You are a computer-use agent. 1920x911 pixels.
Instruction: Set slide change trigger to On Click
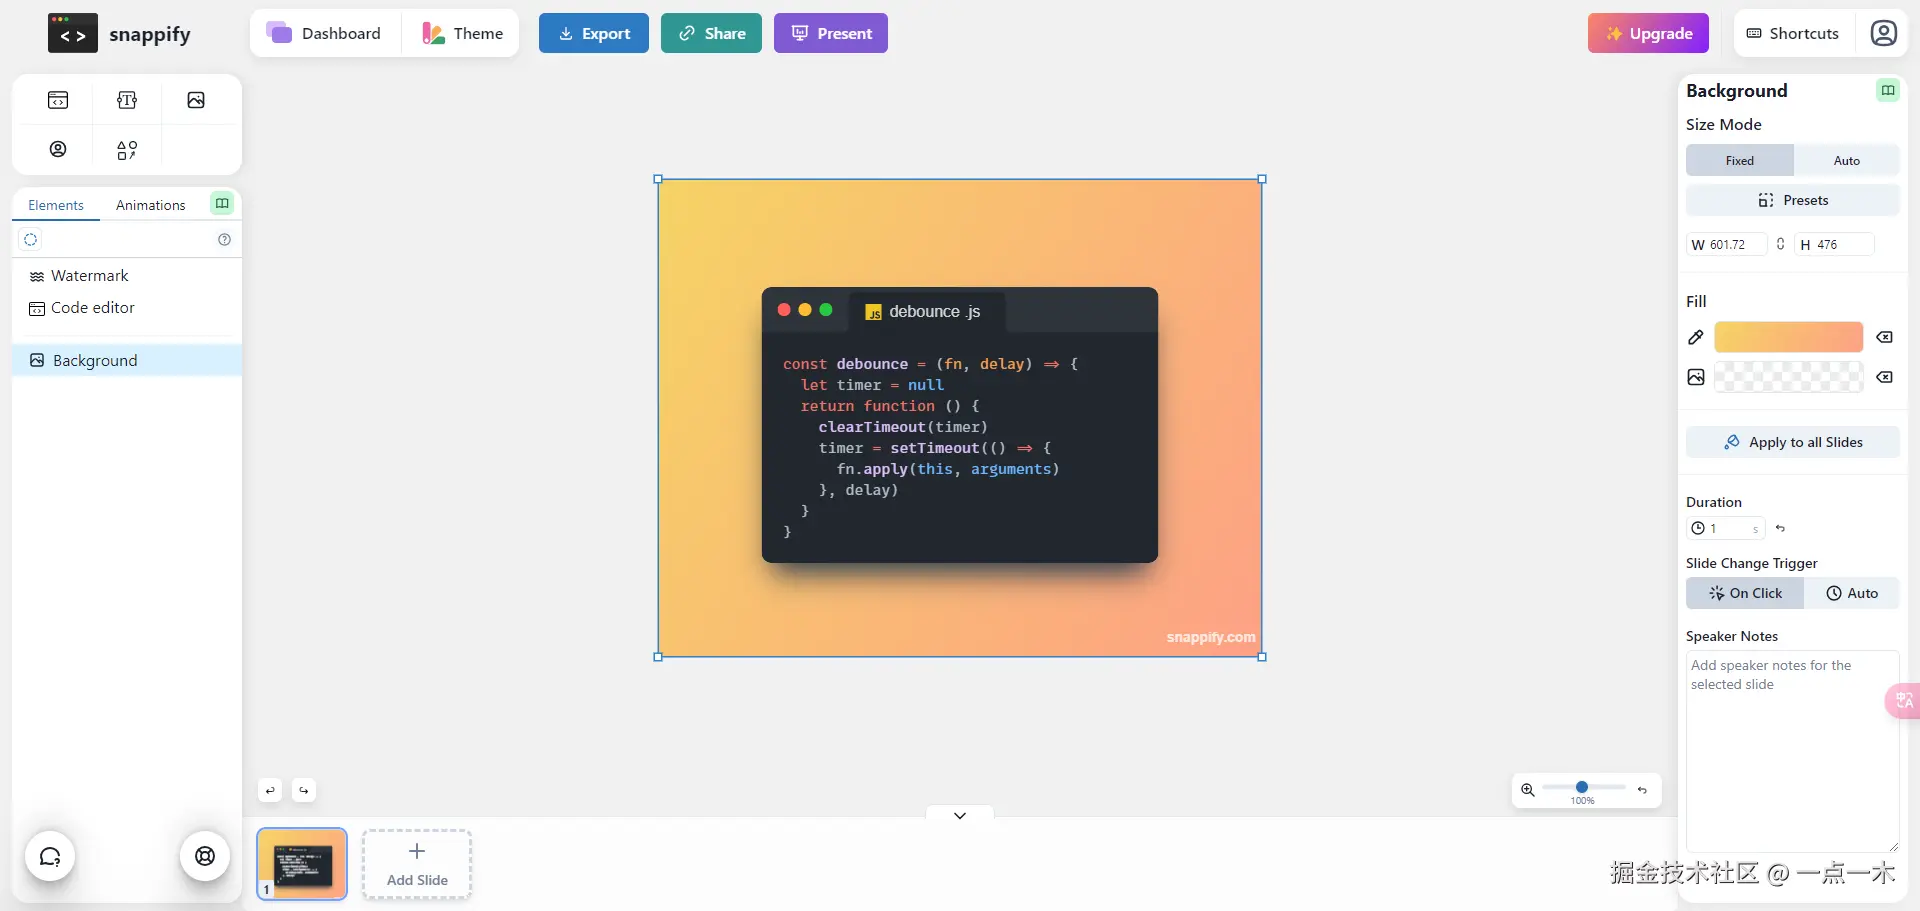[x=1745, y=593]
